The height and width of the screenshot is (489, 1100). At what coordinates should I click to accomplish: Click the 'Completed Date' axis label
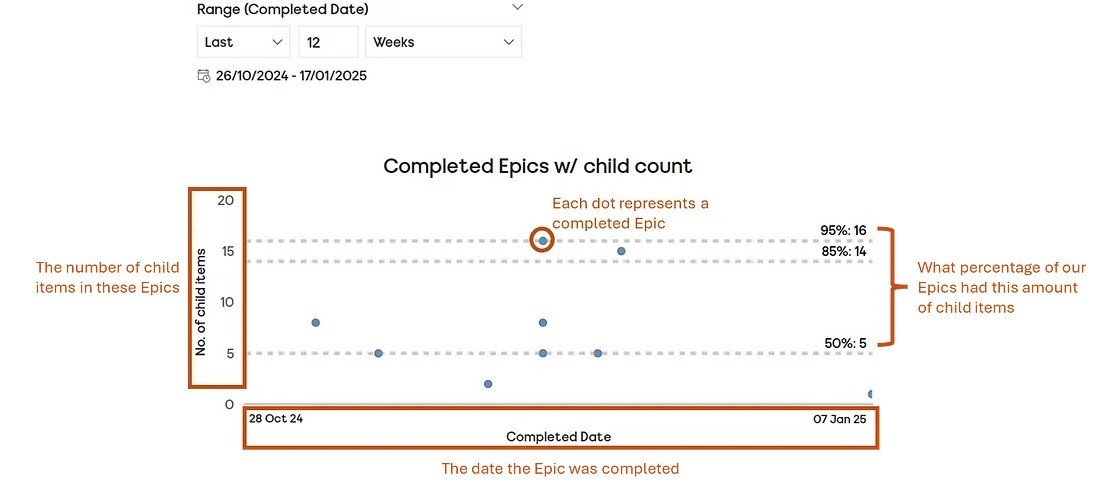[558, 437]
